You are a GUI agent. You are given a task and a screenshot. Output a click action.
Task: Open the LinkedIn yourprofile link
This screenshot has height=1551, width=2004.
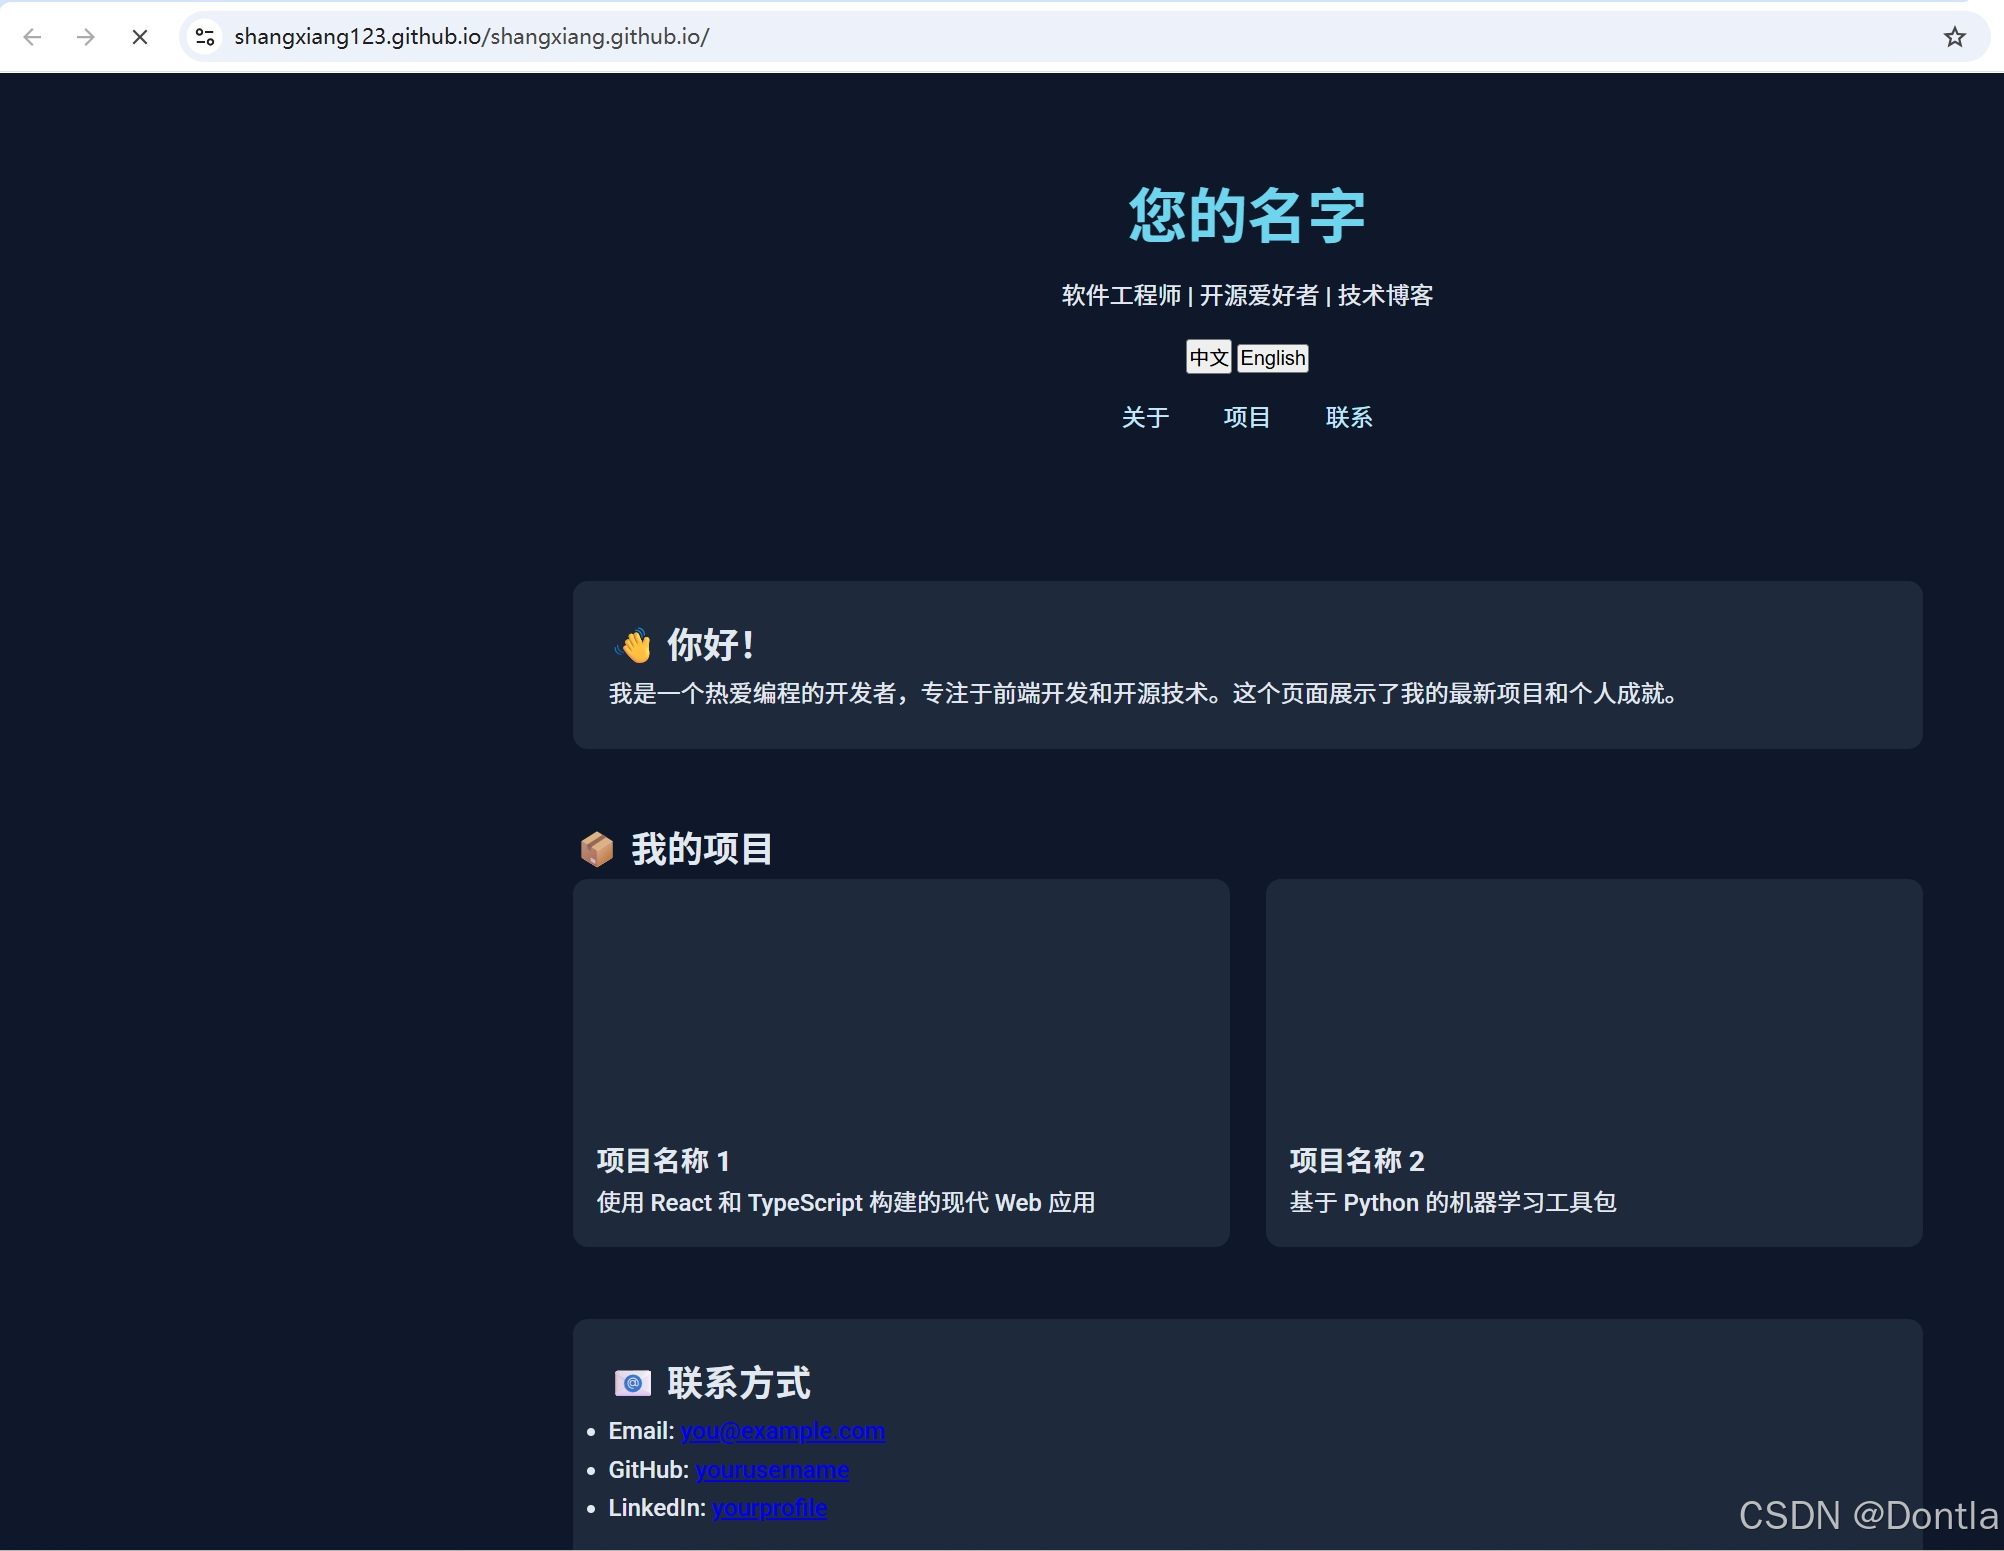pyautogui.click(x=769, y=1508)
